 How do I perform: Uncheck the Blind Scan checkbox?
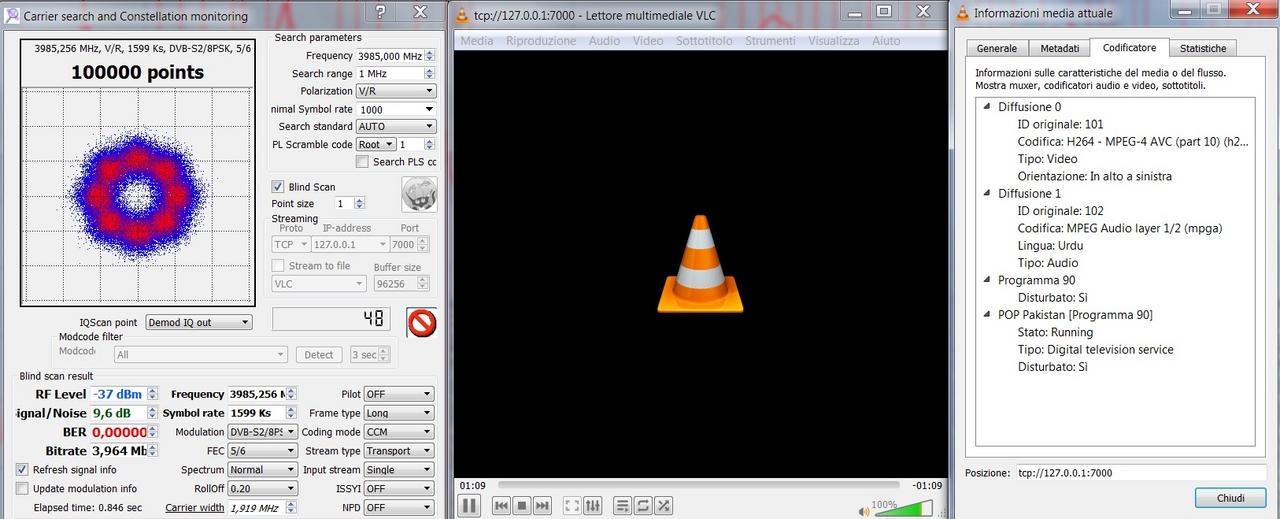(278, 187)
